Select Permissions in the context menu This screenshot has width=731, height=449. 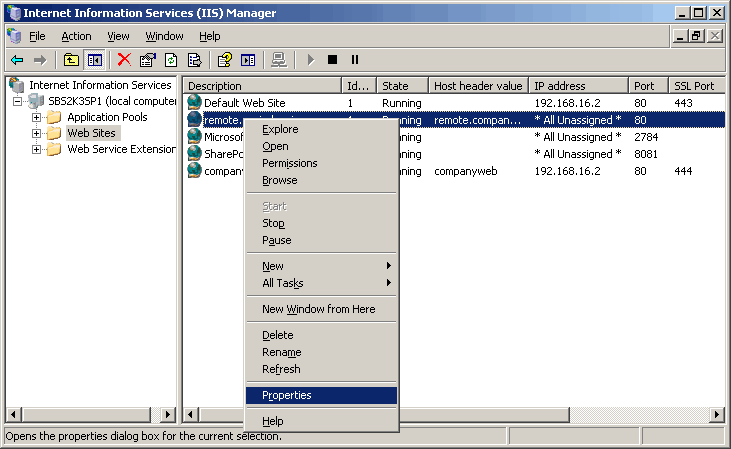coord(322,163)
